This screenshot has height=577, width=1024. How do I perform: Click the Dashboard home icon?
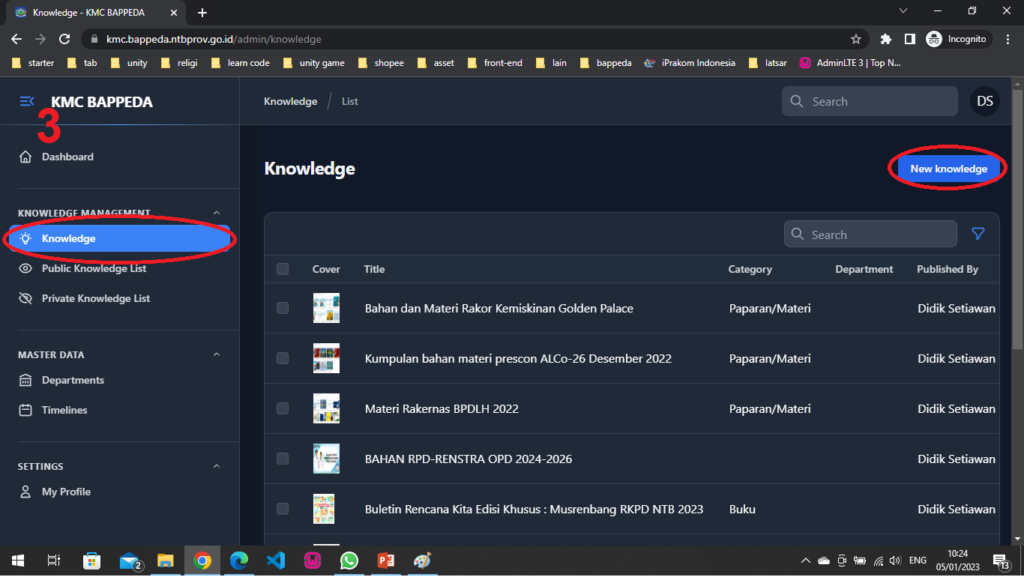(26, 157)
